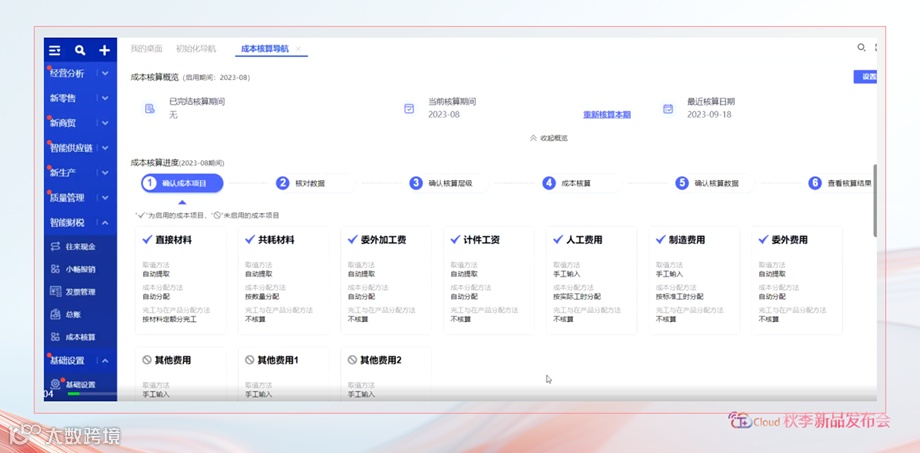Switch to the 初始化导航 tab
The image size is (920, 453).
(196, 49)
